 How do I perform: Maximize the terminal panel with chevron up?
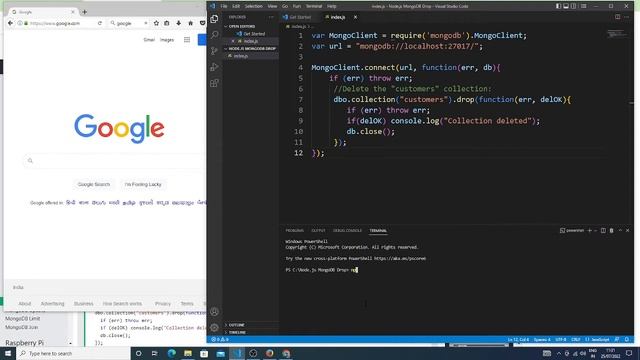pyautogui.click(x=620, y=231)
